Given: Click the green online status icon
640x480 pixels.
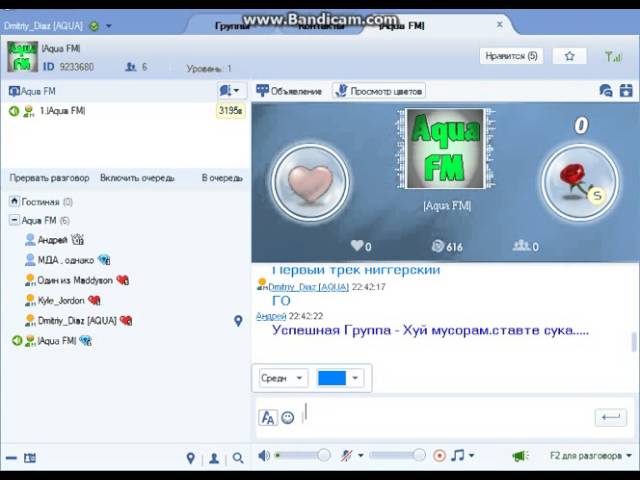Looking at the screenshot, I should pyautogui.click(x=94, y=26).
